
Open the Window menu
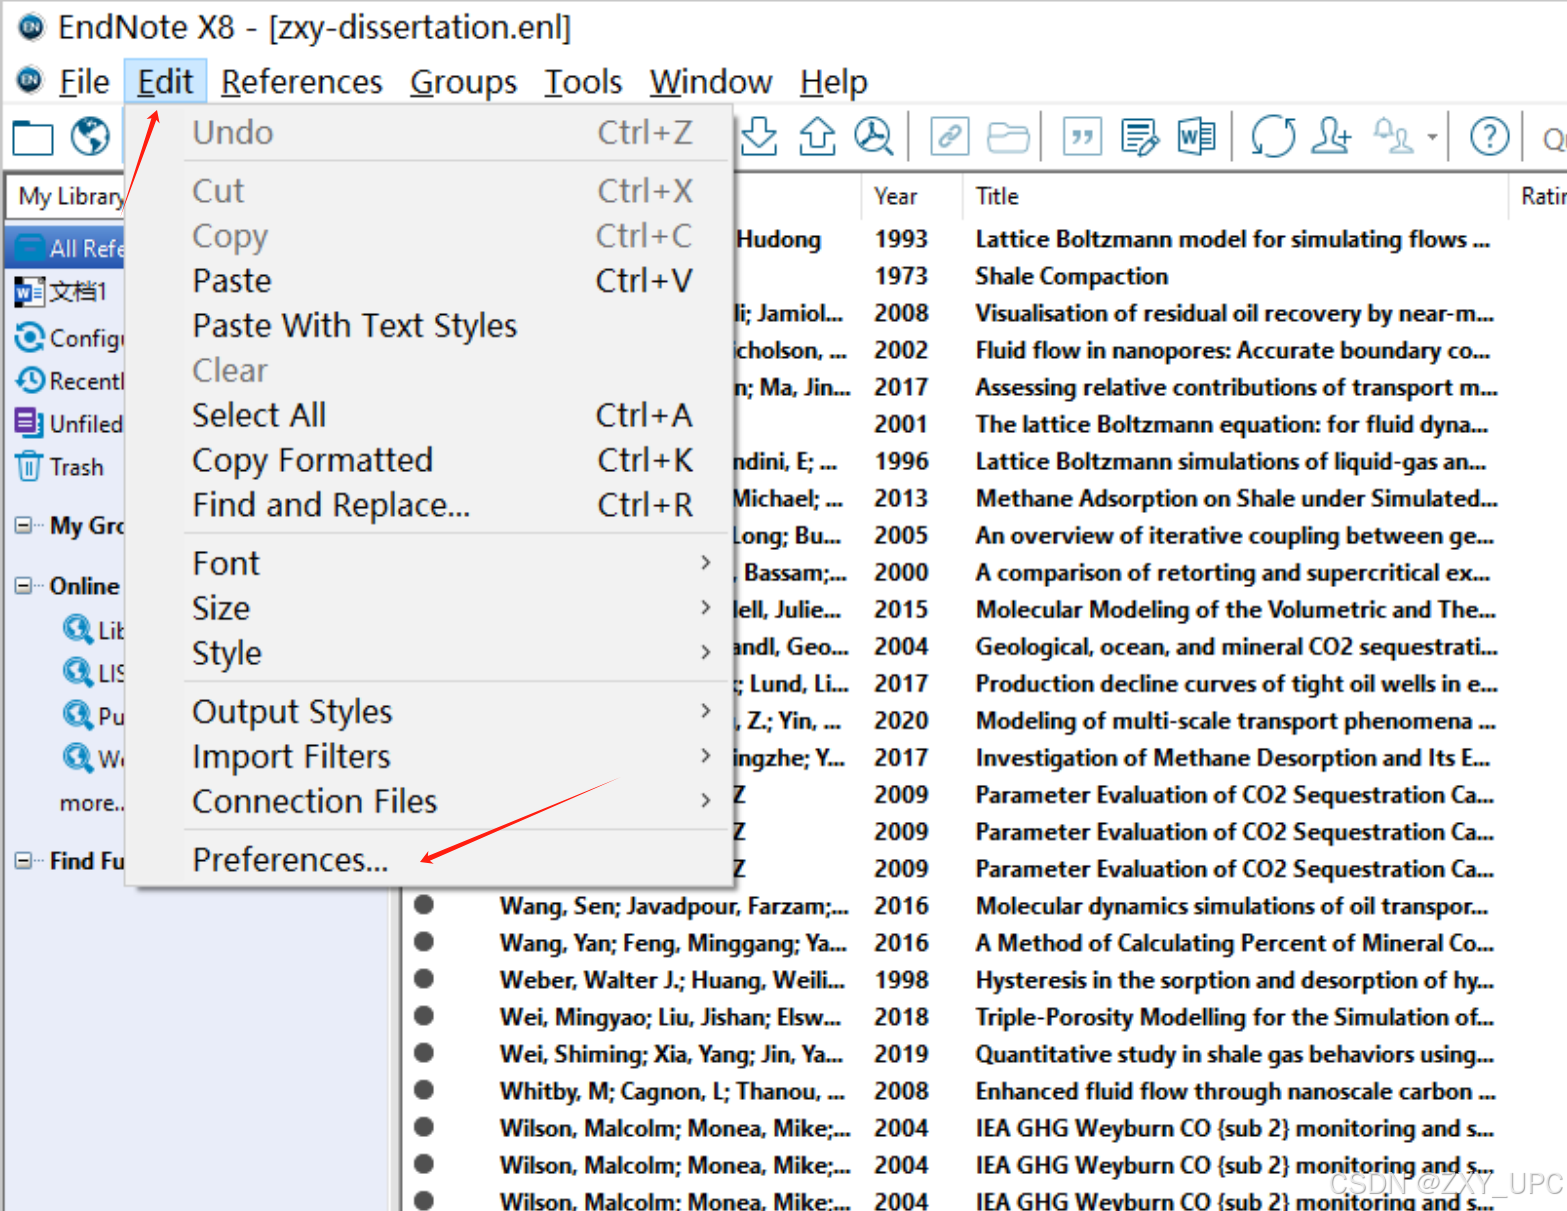pos(711,81)
